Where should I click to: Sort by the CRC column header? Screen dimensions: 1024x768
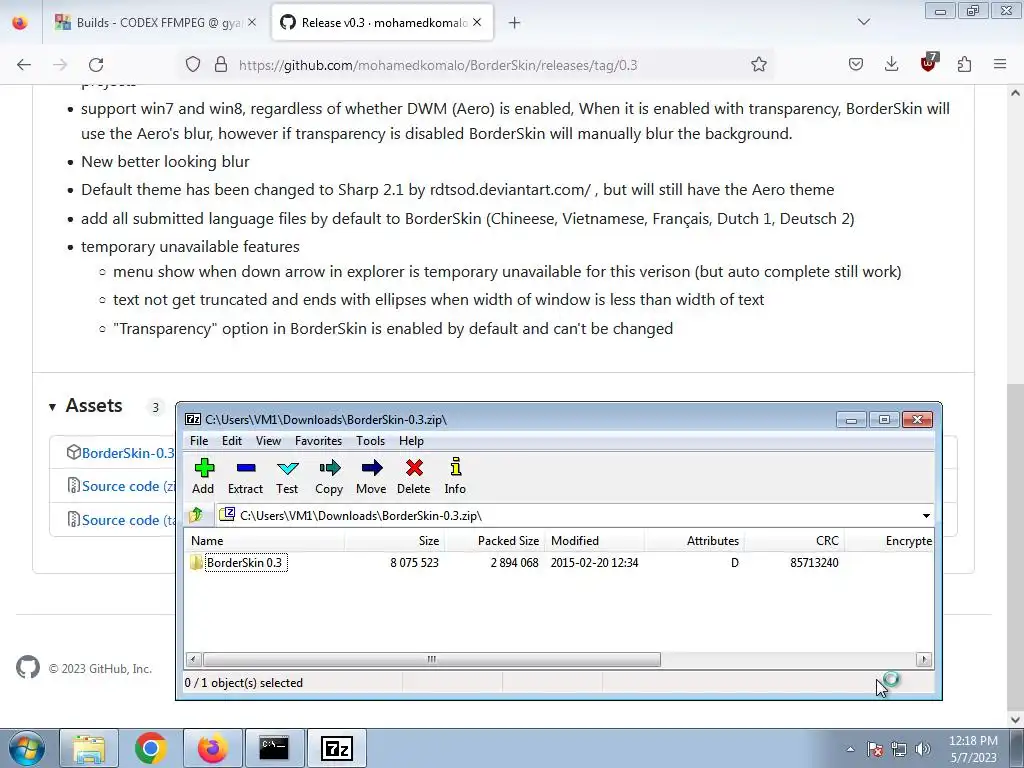tap(795, 541)
